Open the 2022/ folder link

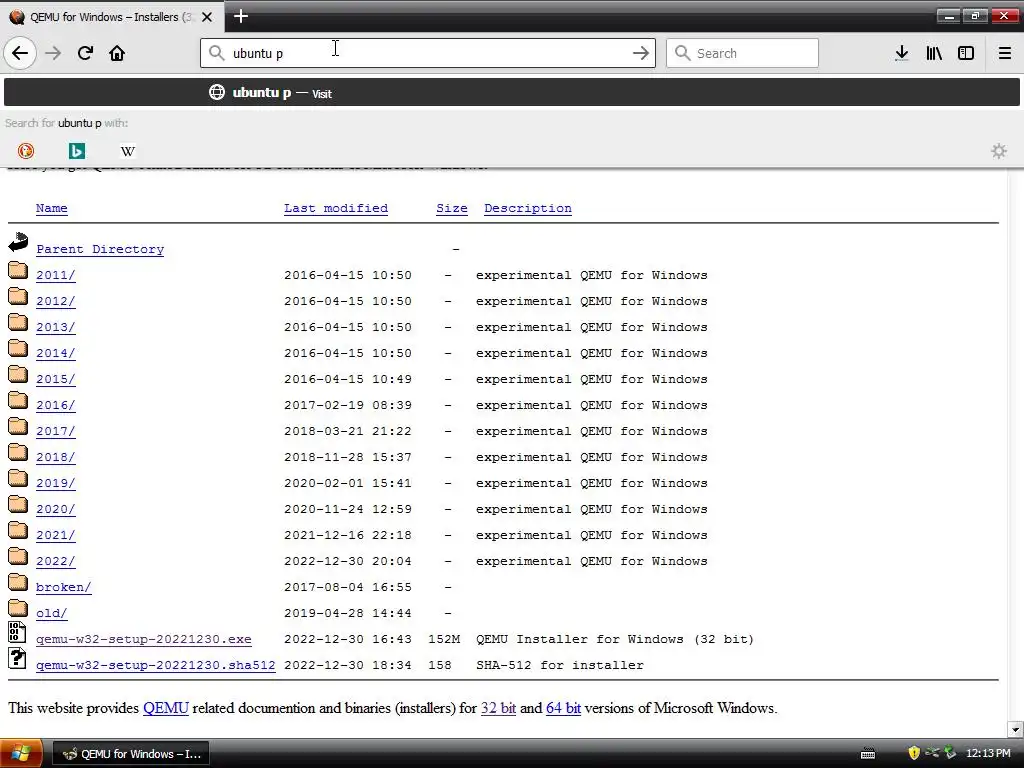pos(56,562)
